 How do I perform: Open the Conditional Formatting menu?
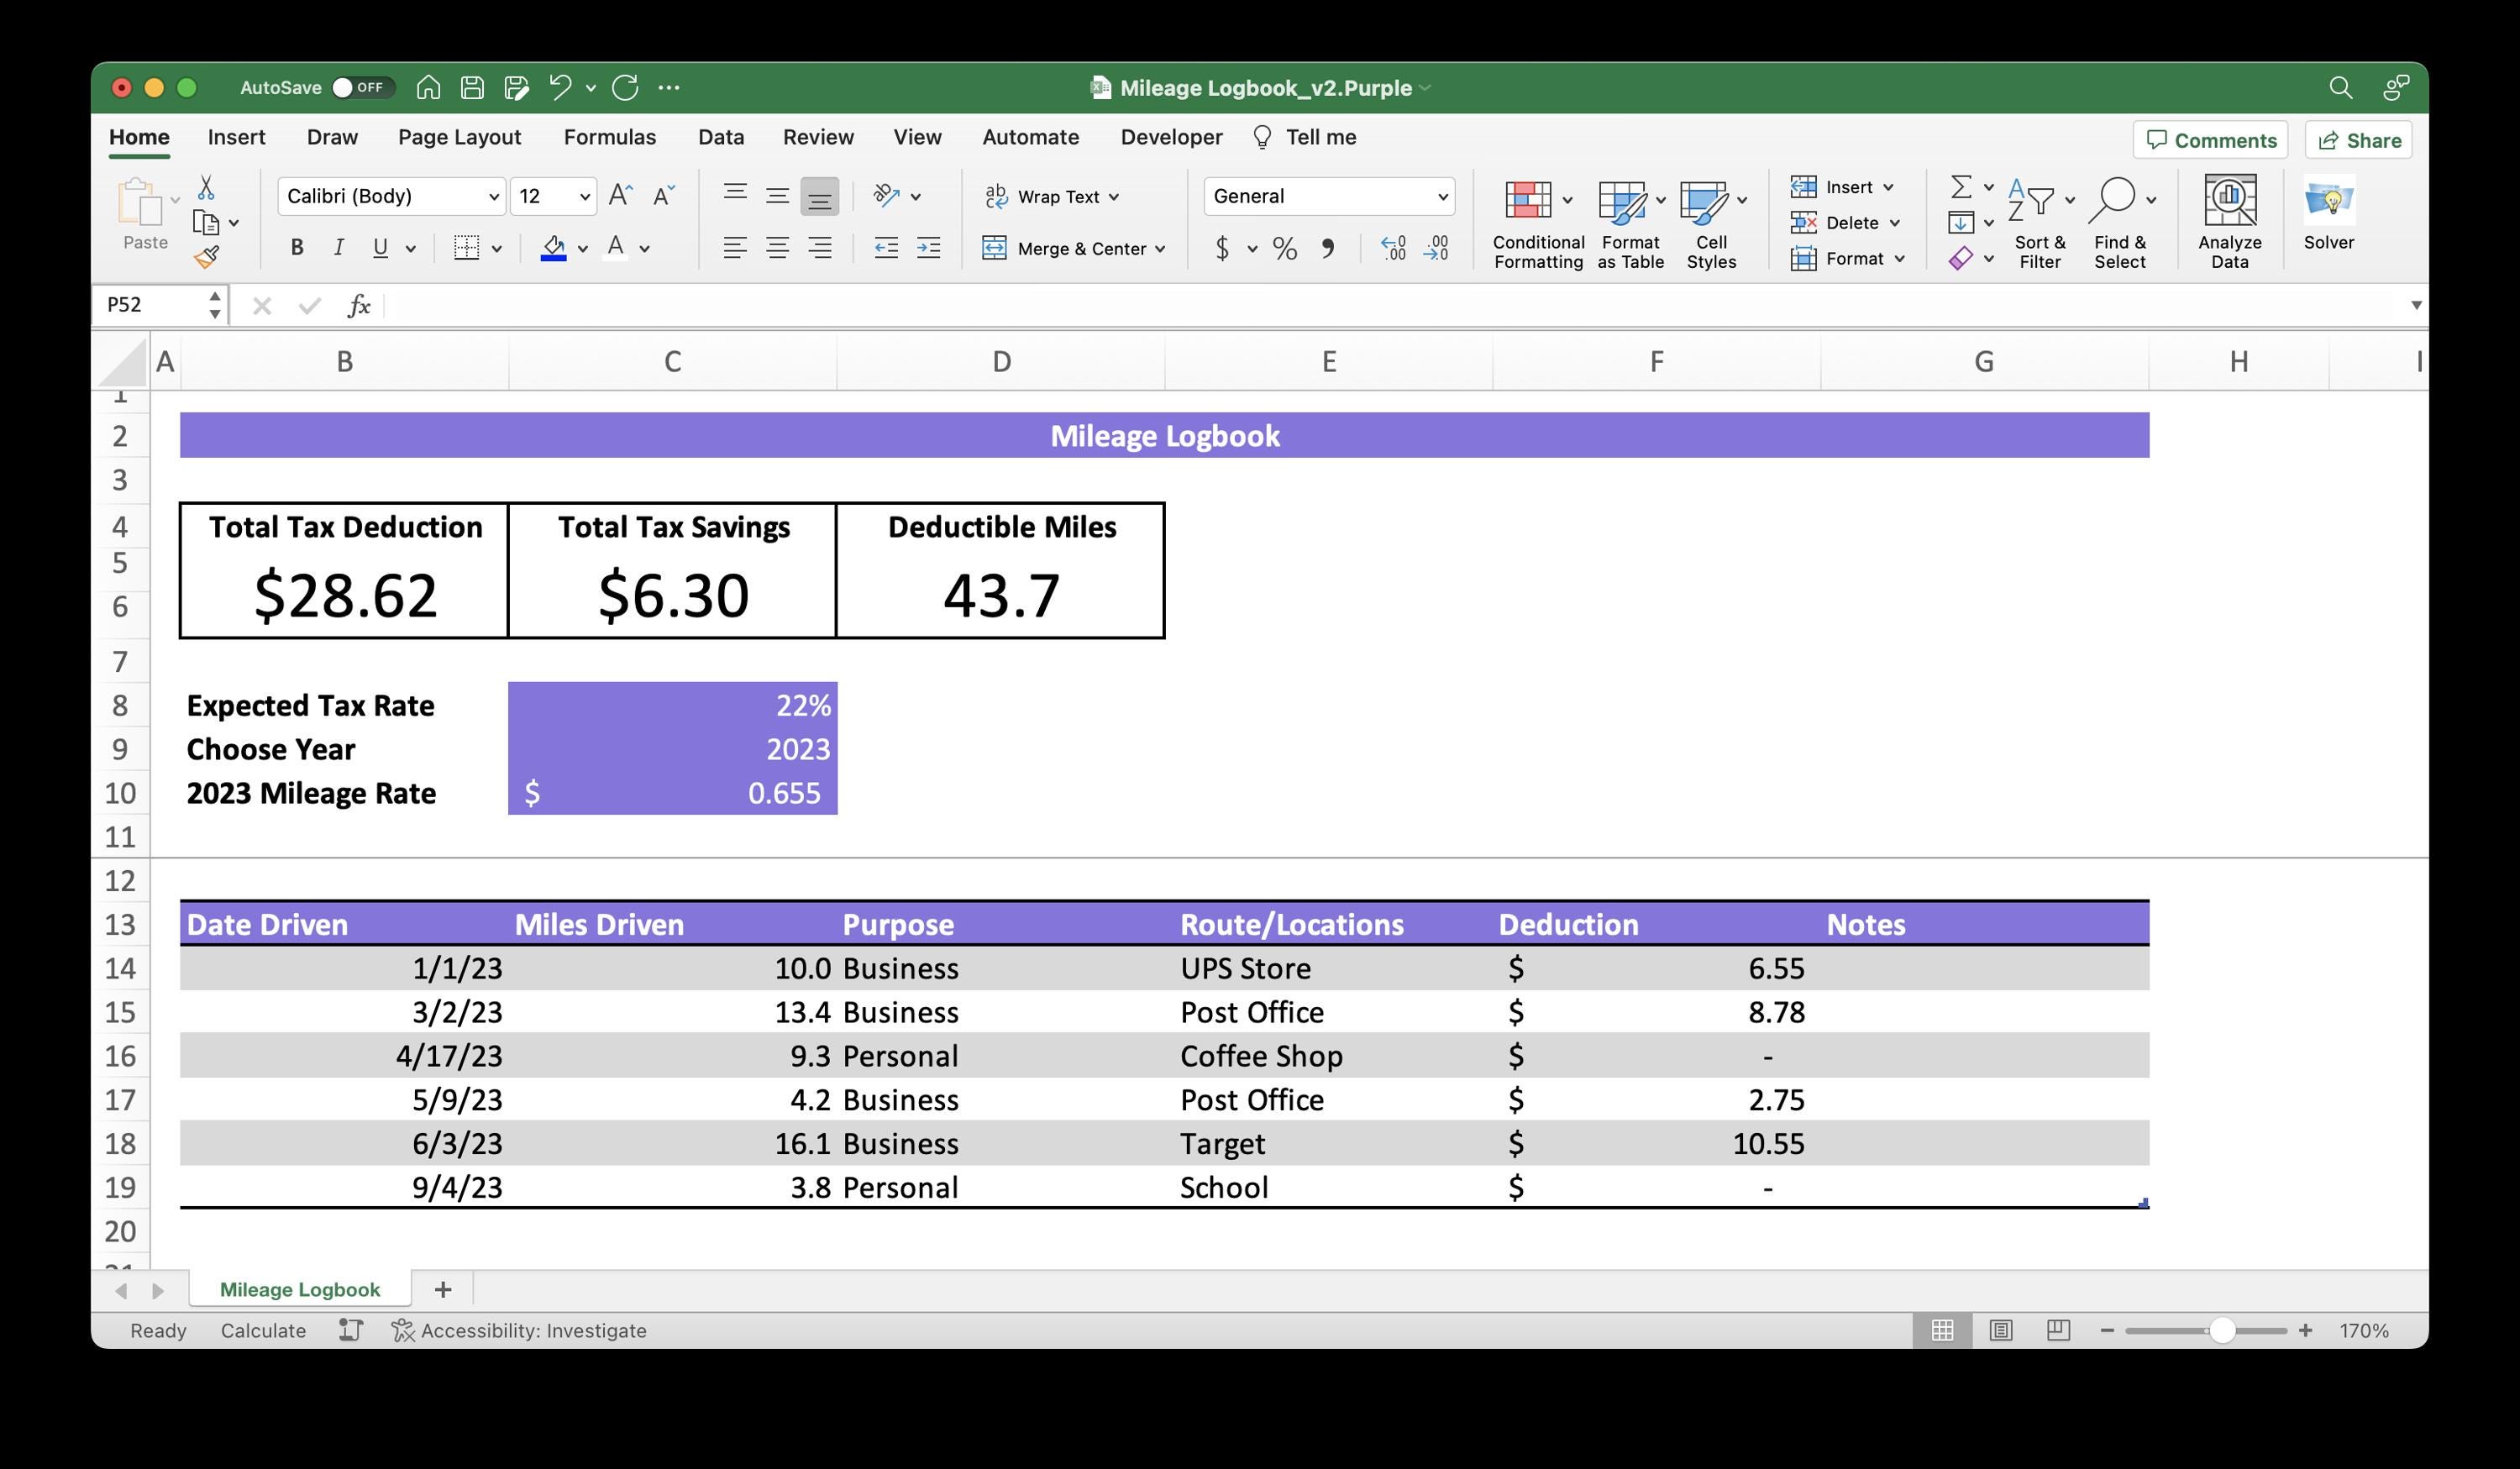(1538, 224)
